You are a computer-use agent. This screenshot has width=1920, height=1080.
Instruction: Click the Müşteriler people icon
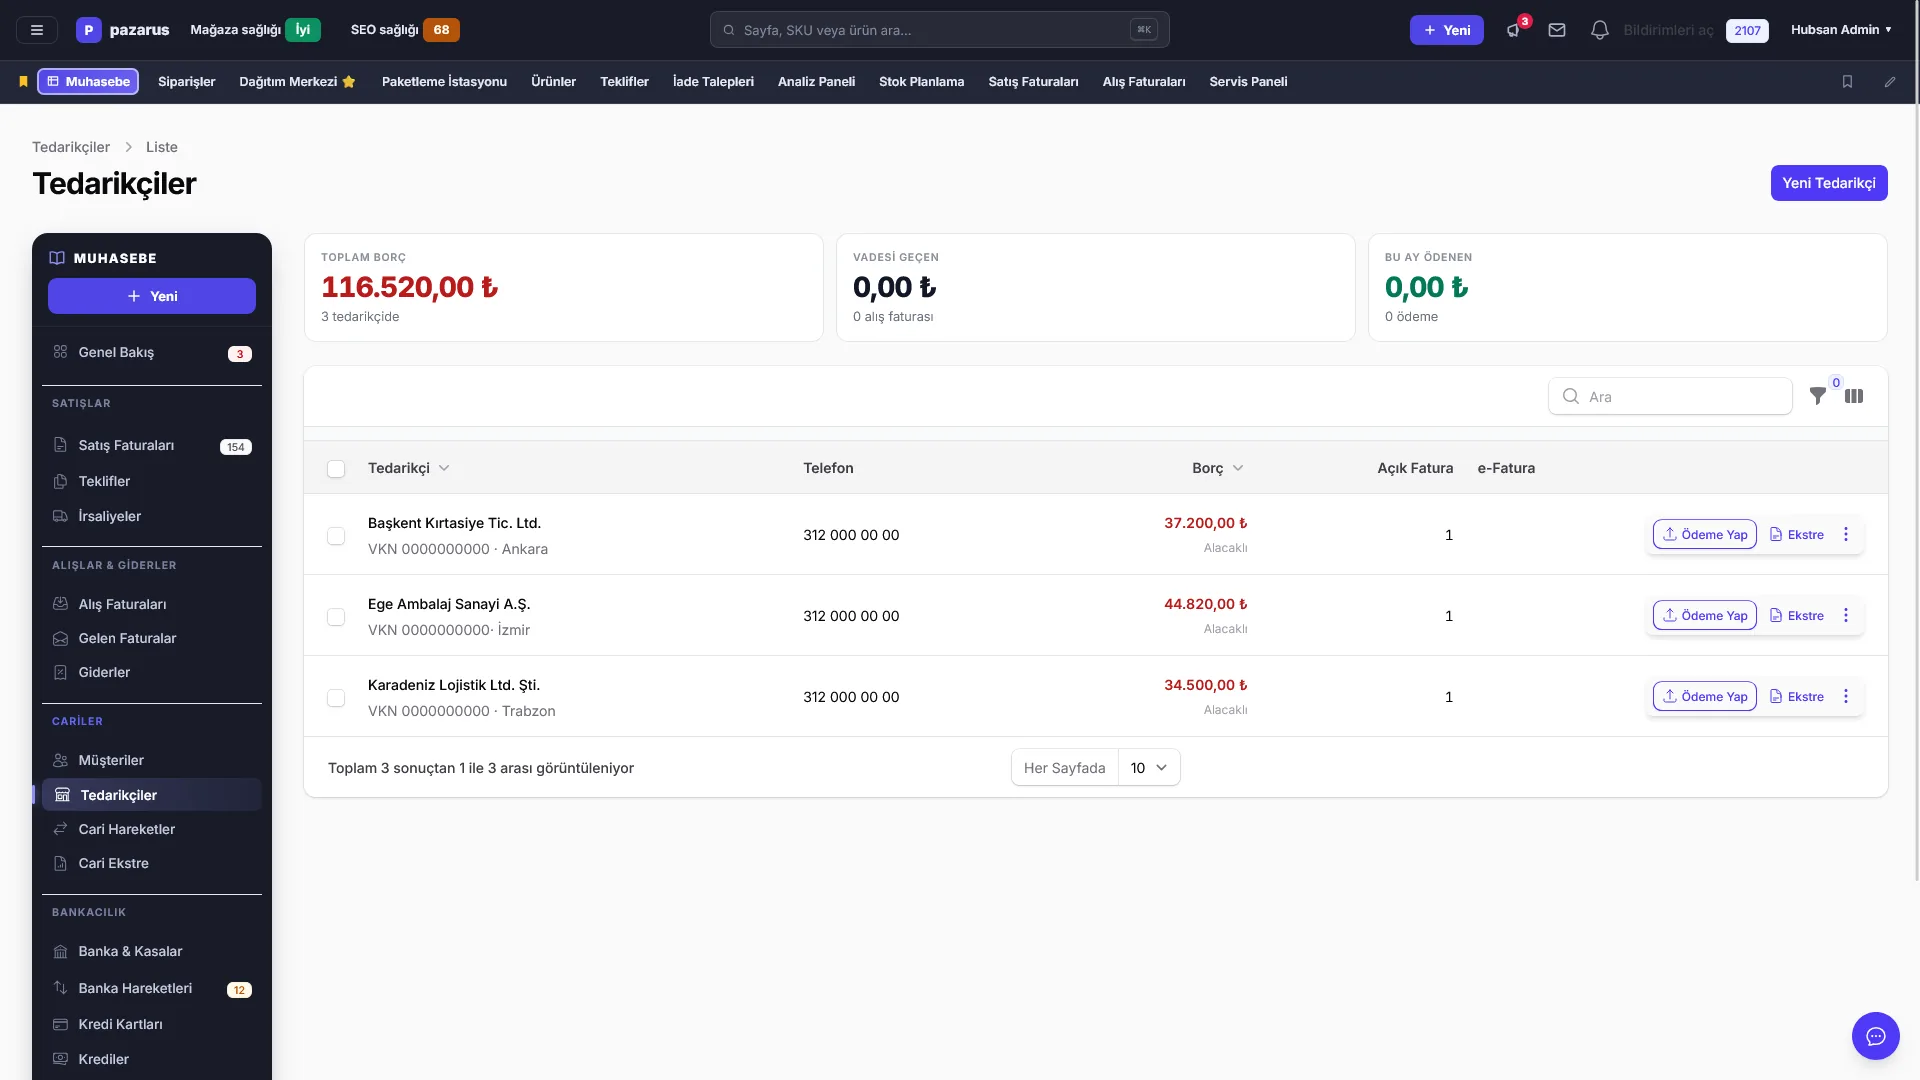point(60,760)
